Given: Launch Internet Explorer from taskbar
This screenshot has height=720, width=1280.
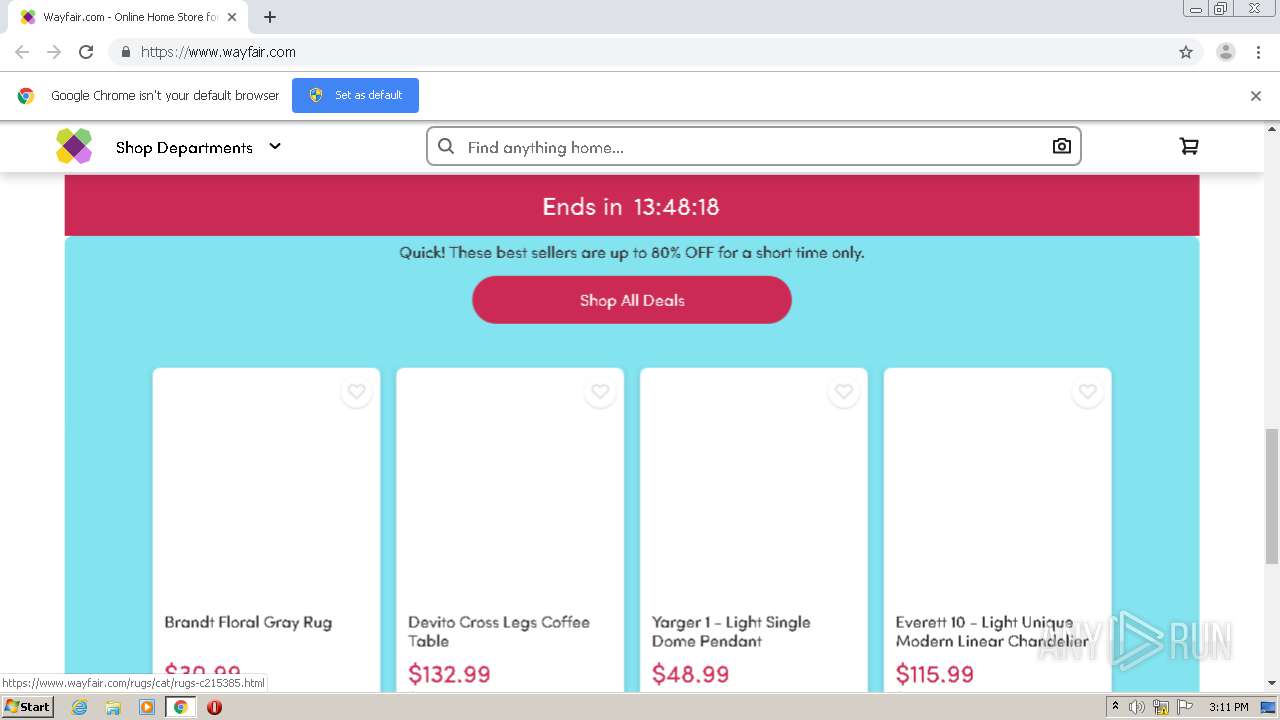Looking at the screenshot, I should coord(80,707).
